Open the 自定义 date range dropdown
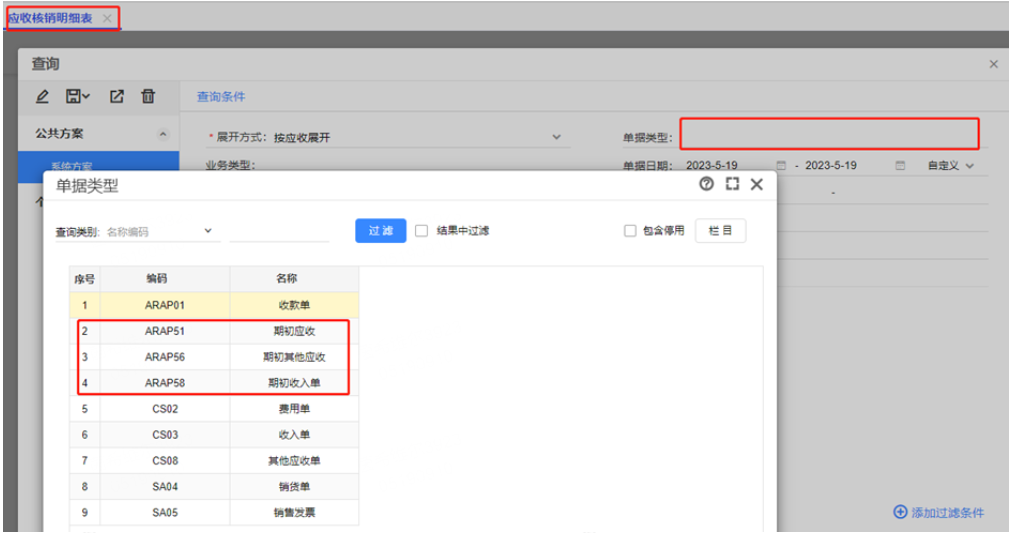This screenshot has width=1010, height=533. pos(951,166)
